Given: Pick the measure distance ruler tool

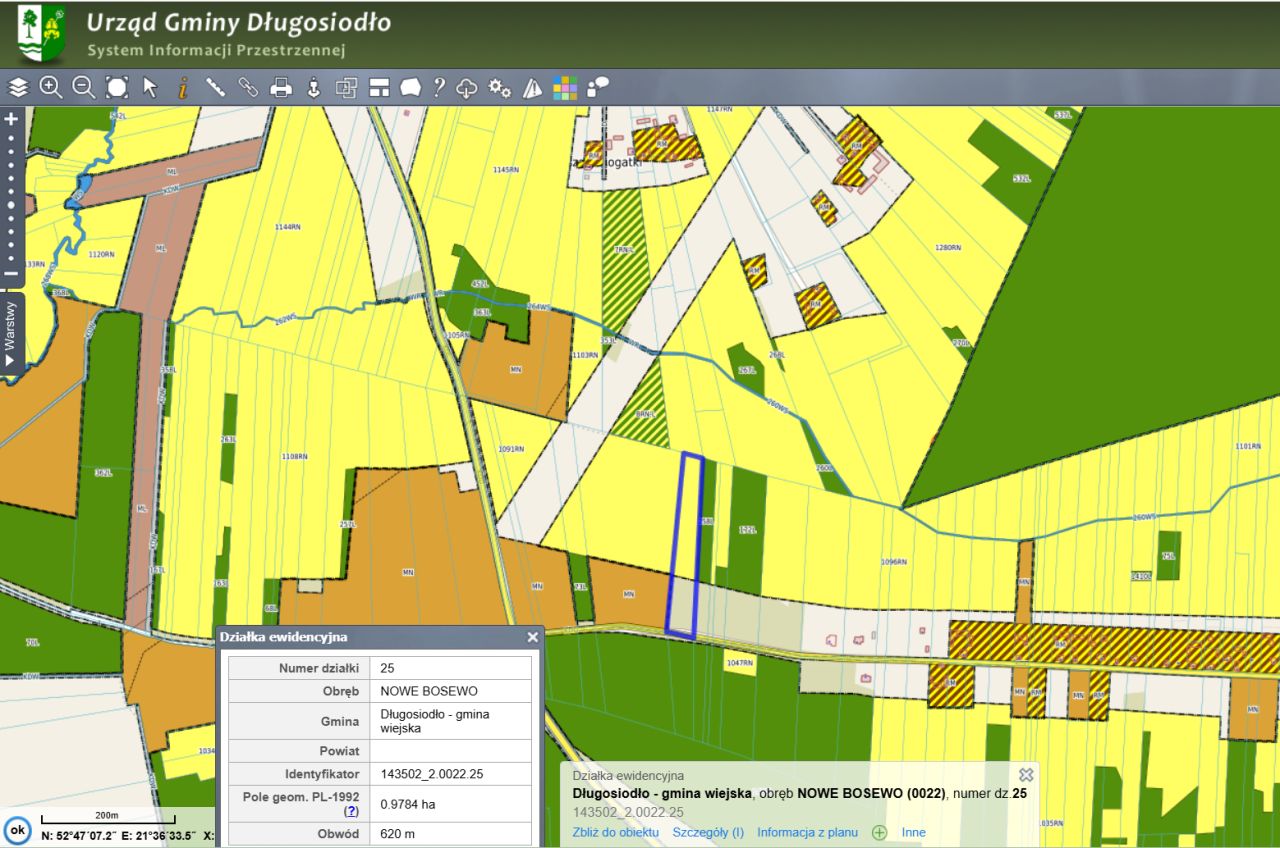Looking at the screenshot, I should coord(215,88).
